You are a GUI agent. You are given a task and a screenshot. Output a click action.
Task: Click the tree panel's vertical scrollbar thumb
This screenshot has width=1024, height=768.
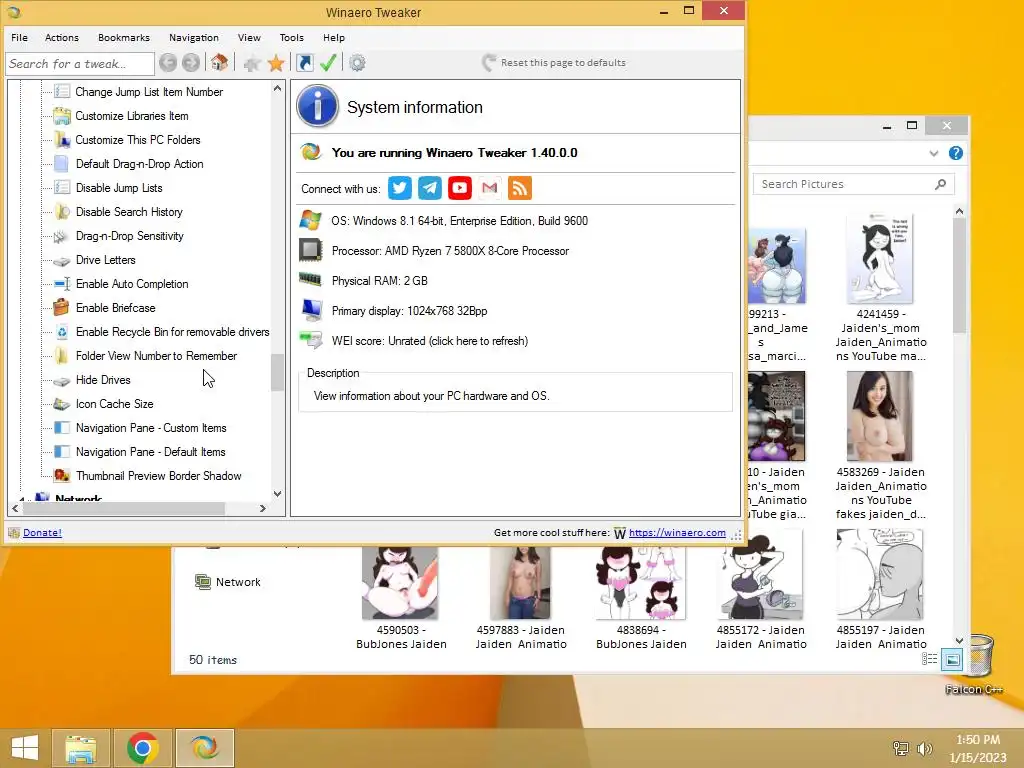click(x=278, y=373)
